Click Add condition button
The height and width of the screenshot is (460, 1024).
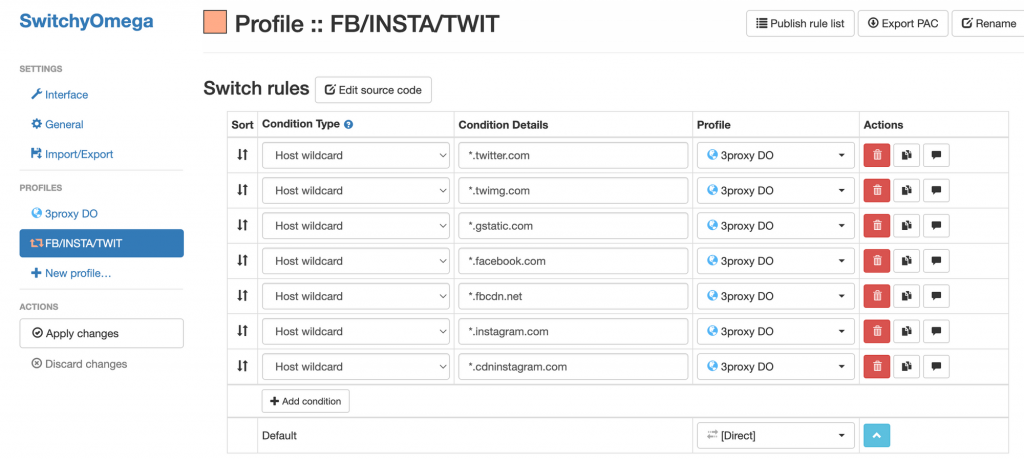coord(306,401)
